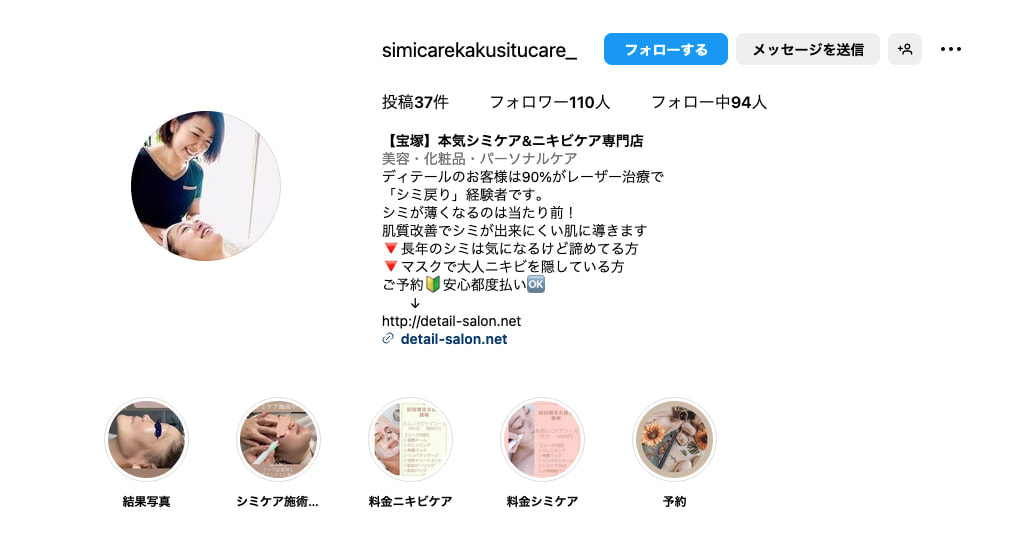Open the 料金ニキビケア highlight circle
This screenshot has width=1032, height=539.
tap(410, 439)
